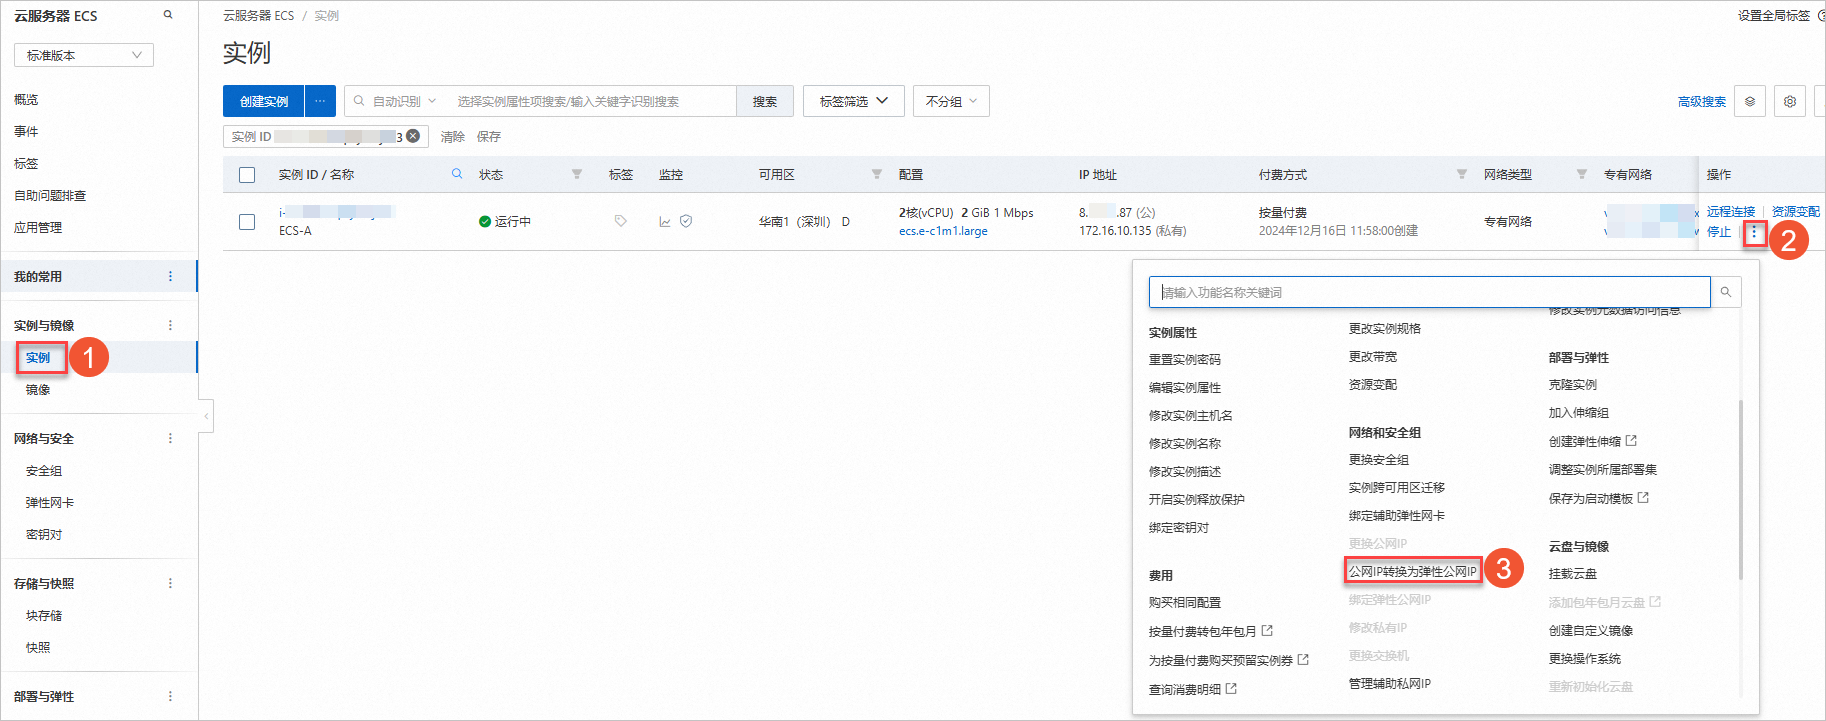Screen dimensions: 1826x721
Task: Click external link icon beside 保存为启动模板
Action: [x=1643, y=498]
